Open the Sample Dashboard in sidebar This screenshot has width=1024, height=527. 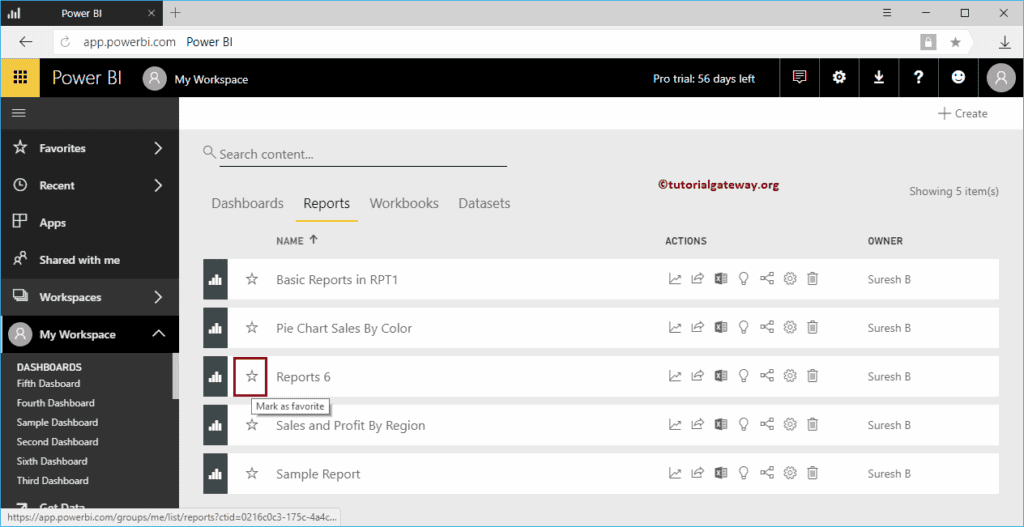coord(57,423)
